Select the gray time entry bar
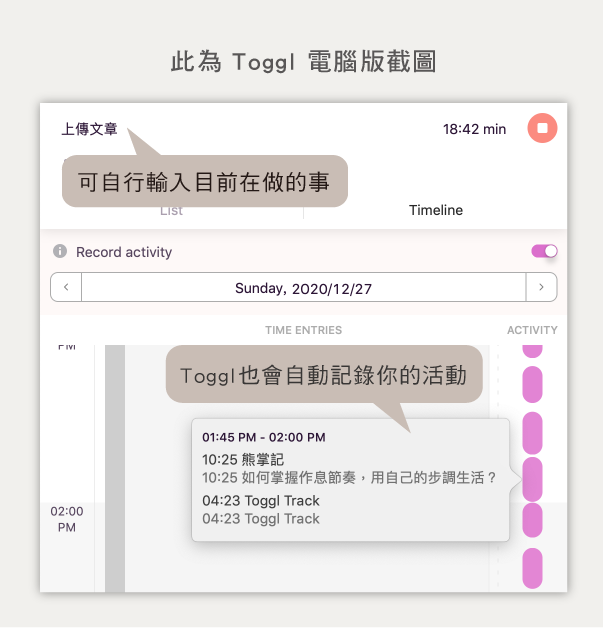The image size is (603, 628). click(x=115, y=468)
